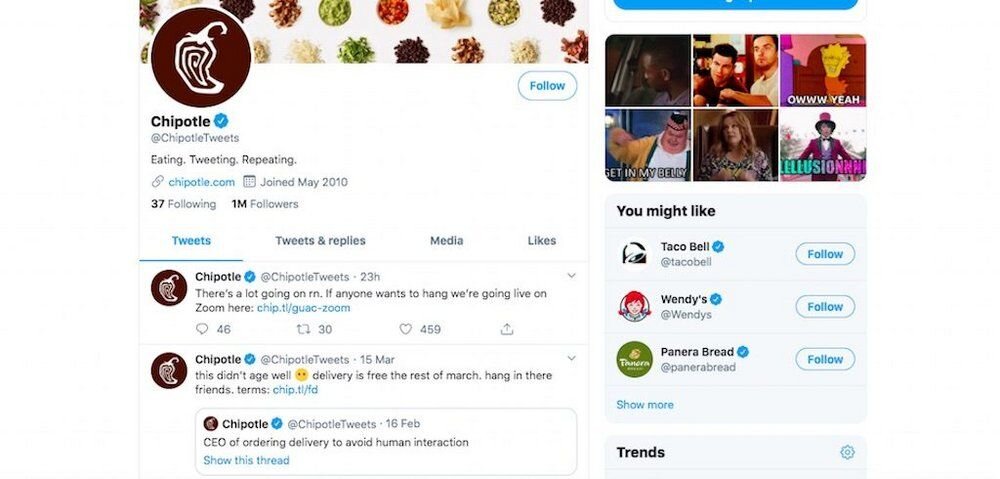Image resolution: width=1000 pixels, height=479 pixels.
Task: Open dropdown caret on 15 Mar tweet
Action: pos(571,358)
